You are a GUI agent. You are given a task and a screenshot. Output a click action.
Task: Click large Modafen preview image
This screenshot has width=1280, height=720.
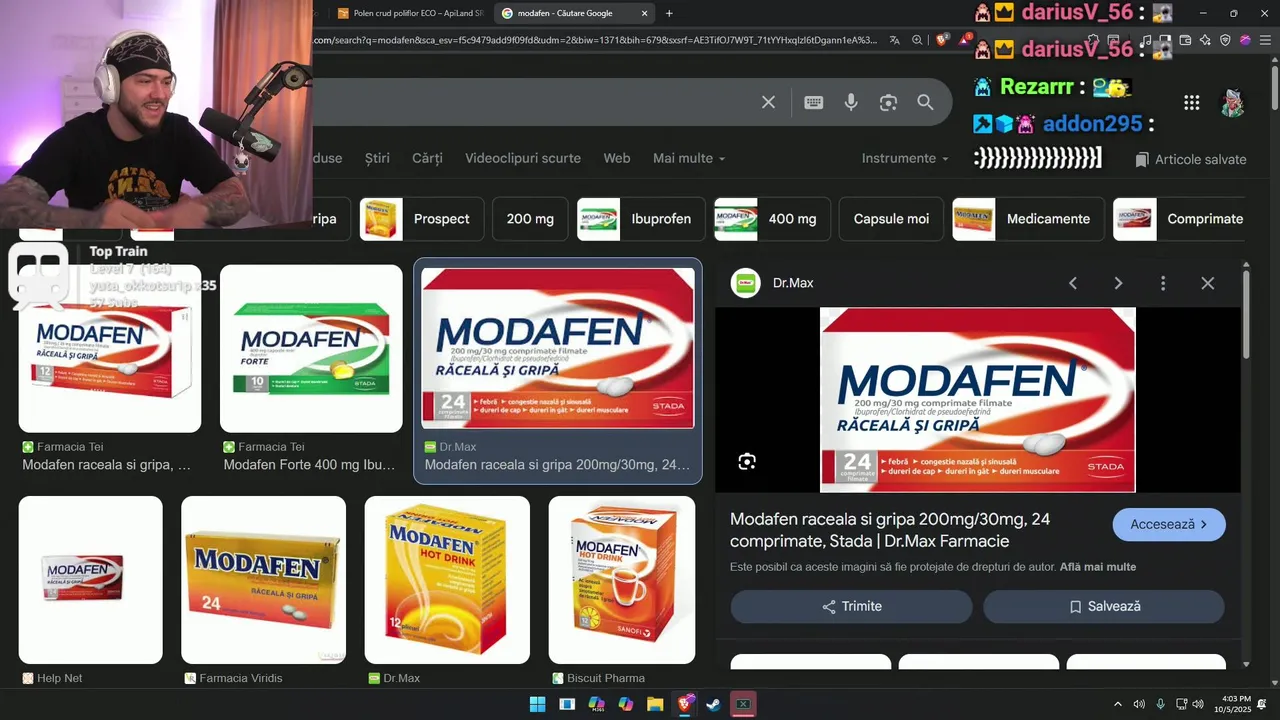point(978,400)
